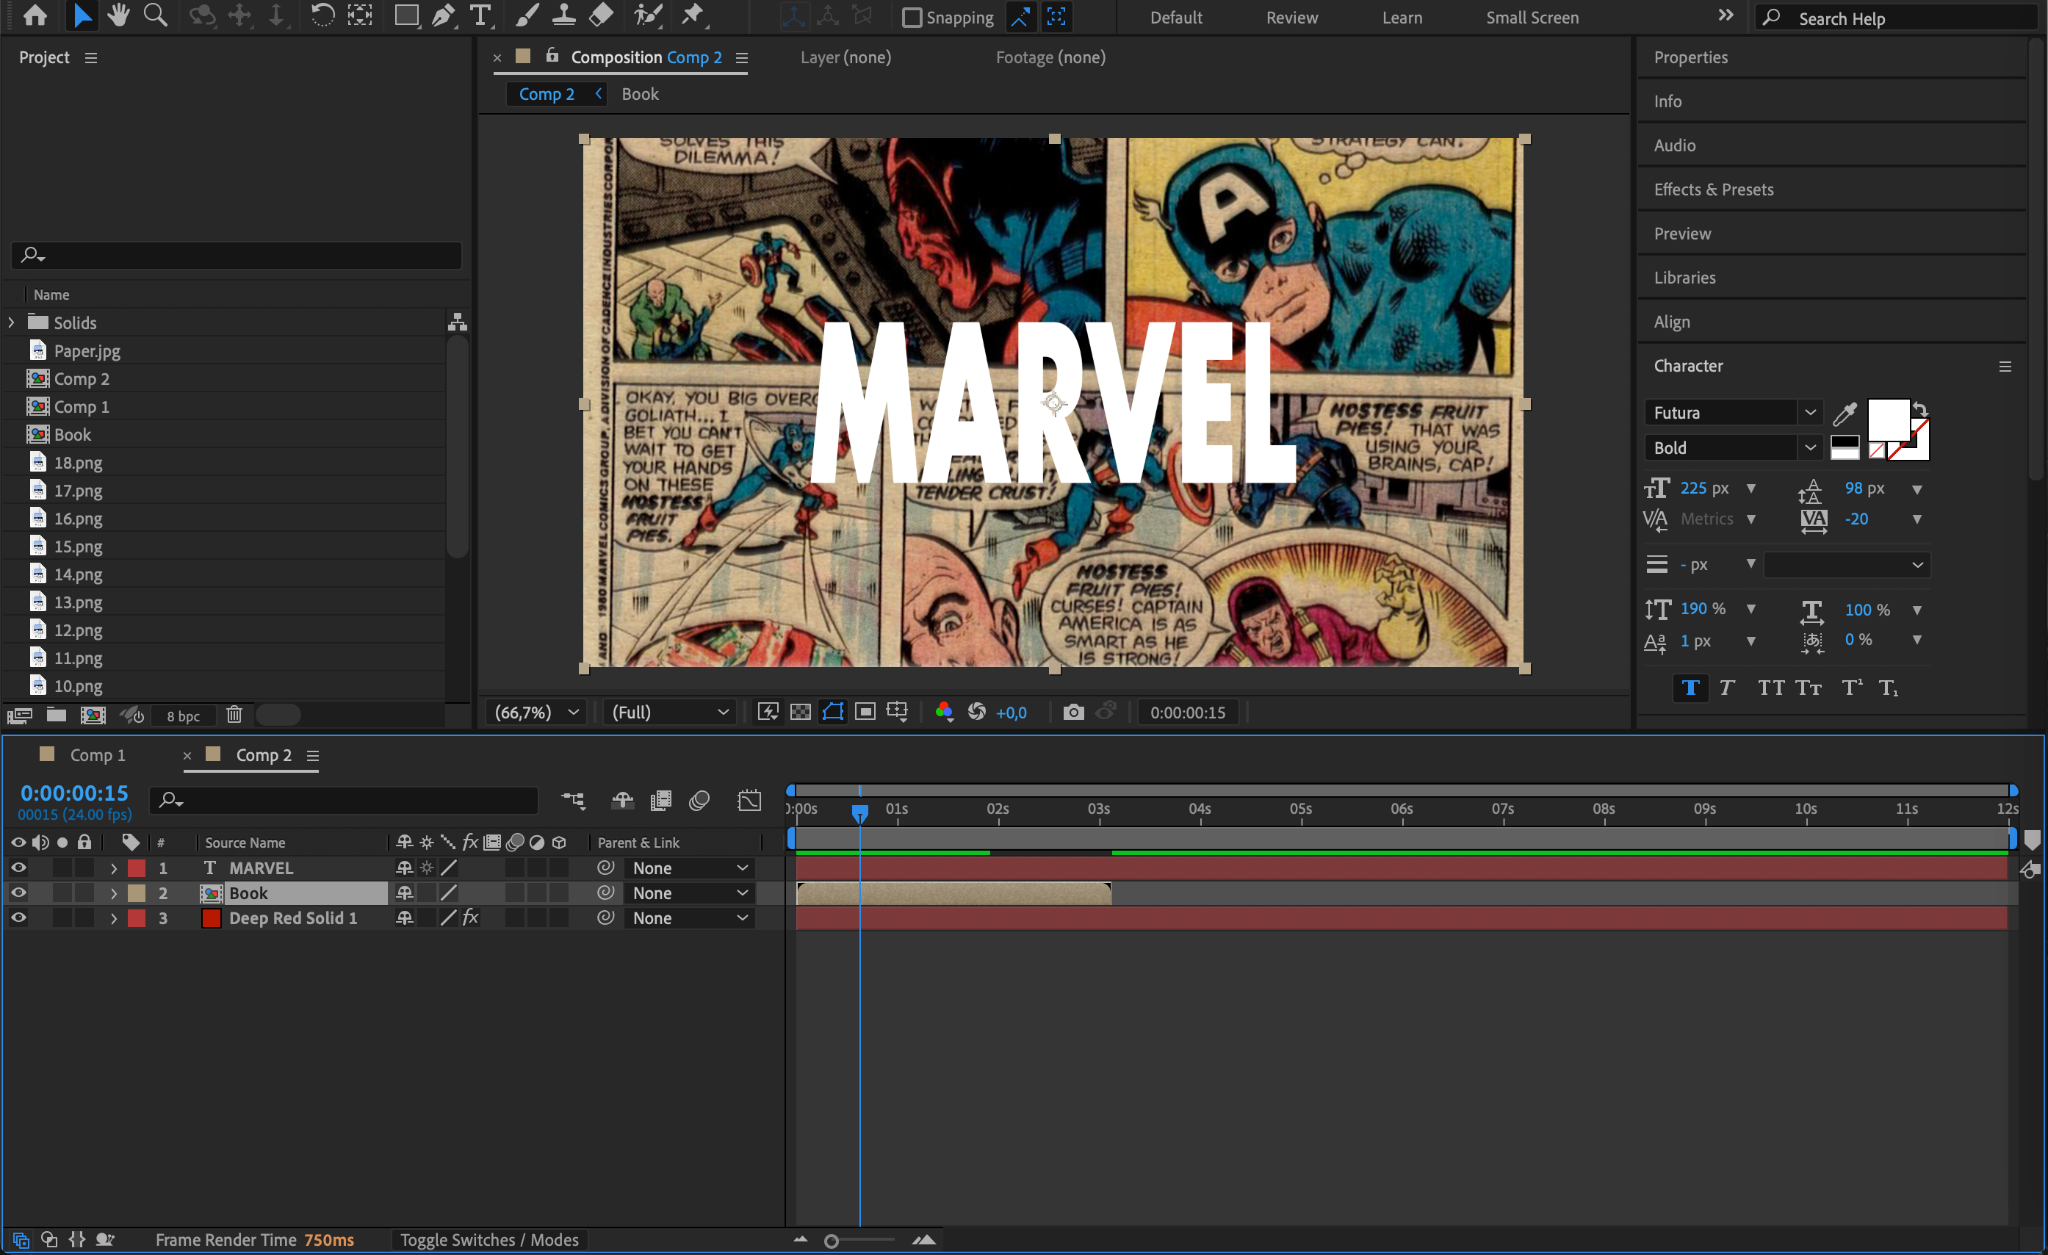Image resolution: width=2048 pixels, height=1255 pixels.
Task: Delete selected project item with trash
Action: pyautogui.click(x=234, y=715)
